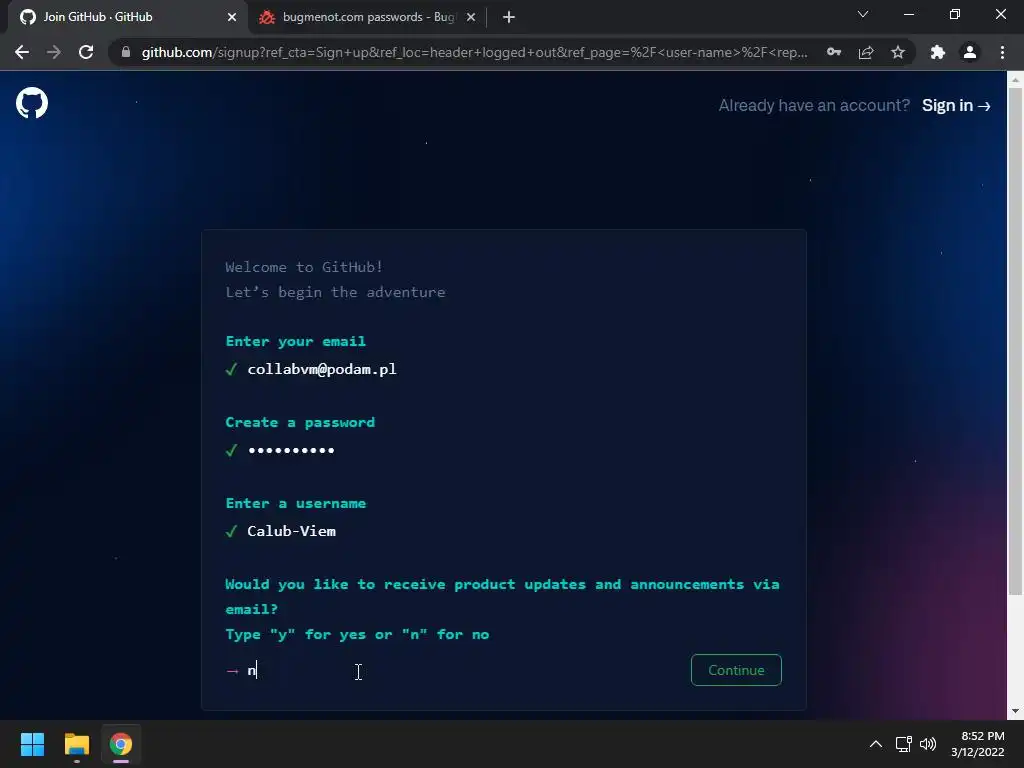Open a new browser tab
1024x768 pixels.
(509, 17)
